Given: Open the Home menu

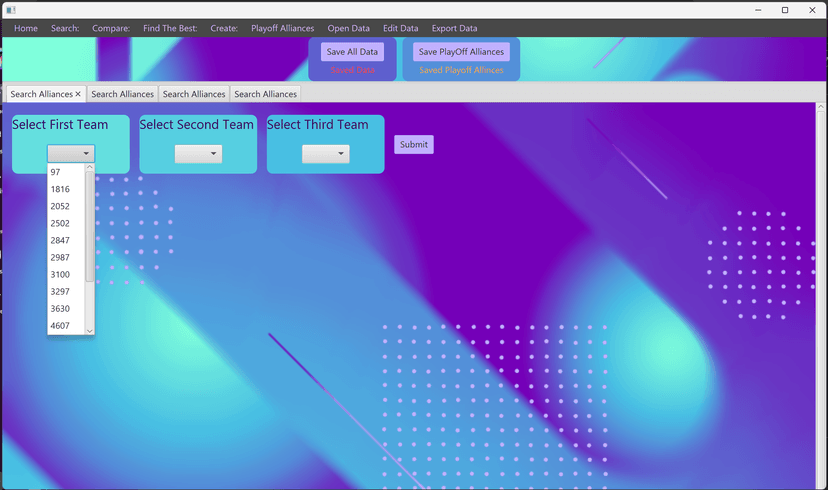Looking at the screenshot, I should [x=26, y=28].
